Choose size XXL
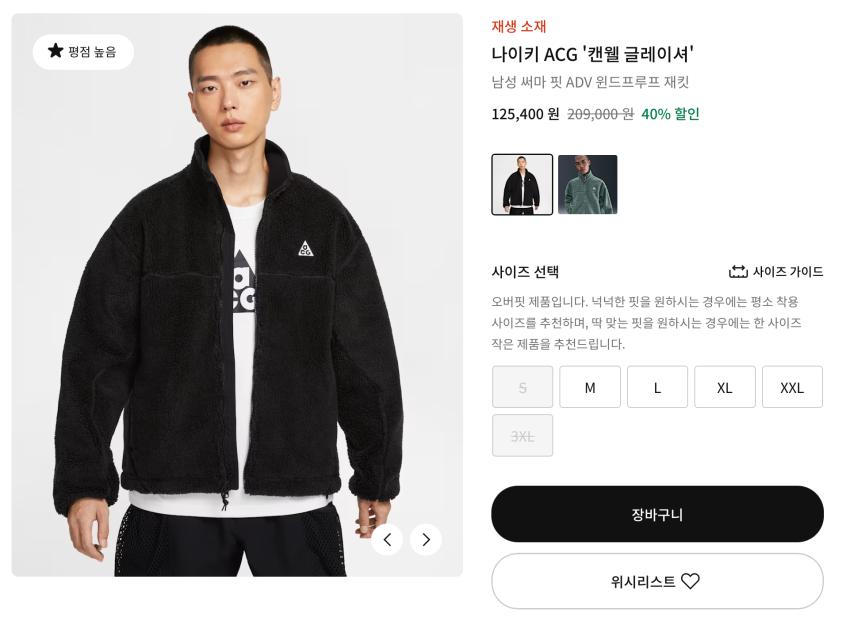The width and height of the screenshot is (850, 635). click(x=792, y=387)
